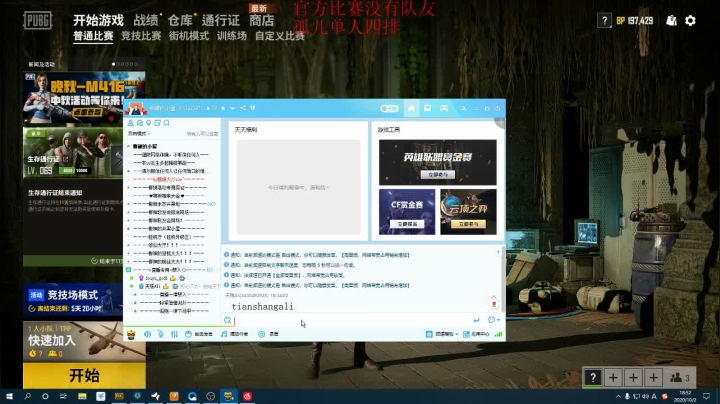Click the YY mascot icon bottom-left
This screenshot has width=720, height=404.
131,334
